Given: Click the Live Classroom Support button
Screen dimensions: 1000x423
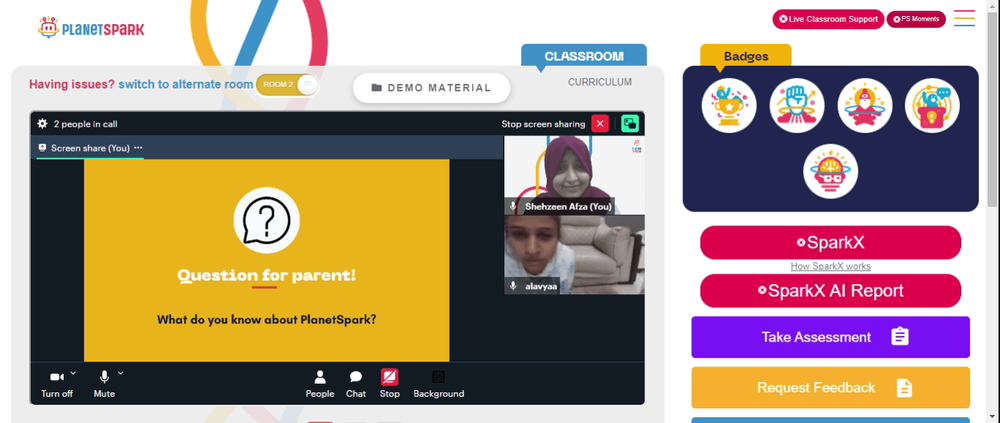Looking at the screenshot, I should [828, 19].
